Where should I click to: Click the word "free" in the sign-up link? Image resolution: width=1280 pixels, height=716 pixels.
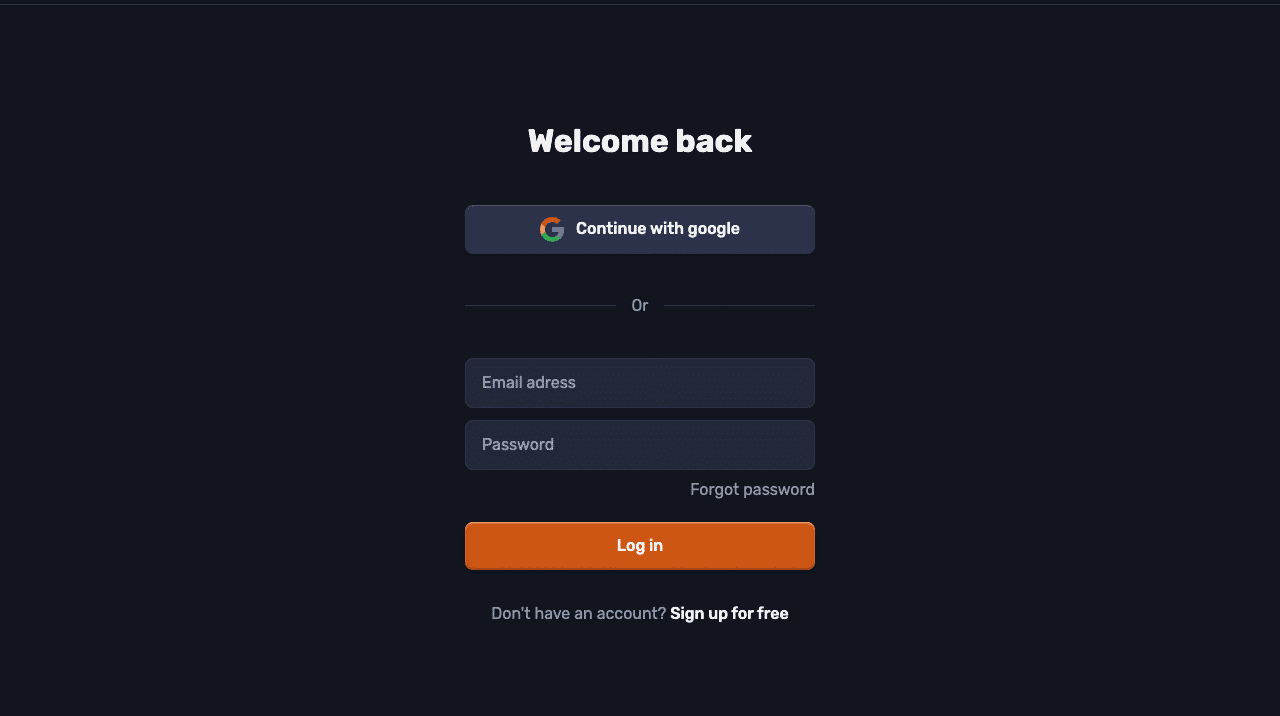(773, 613)
